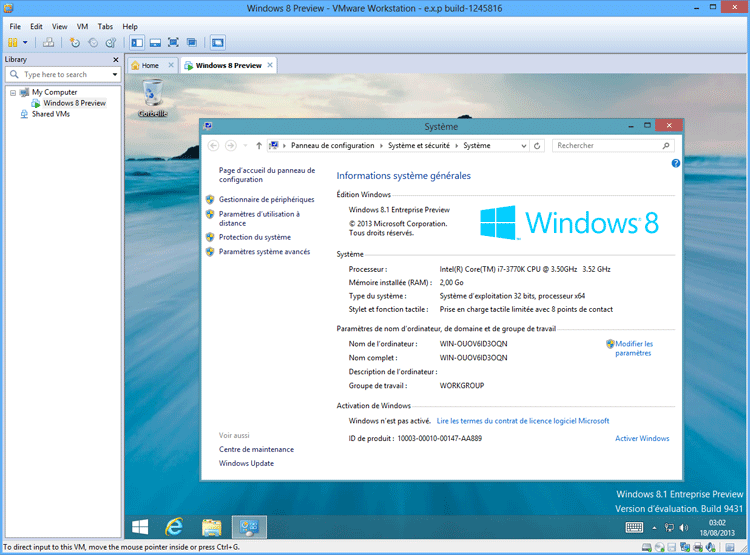Image resolution: width=750 pixels, height=555 pixels.
Task: Select My Computer in the library
Action: (x=54, y=92)
